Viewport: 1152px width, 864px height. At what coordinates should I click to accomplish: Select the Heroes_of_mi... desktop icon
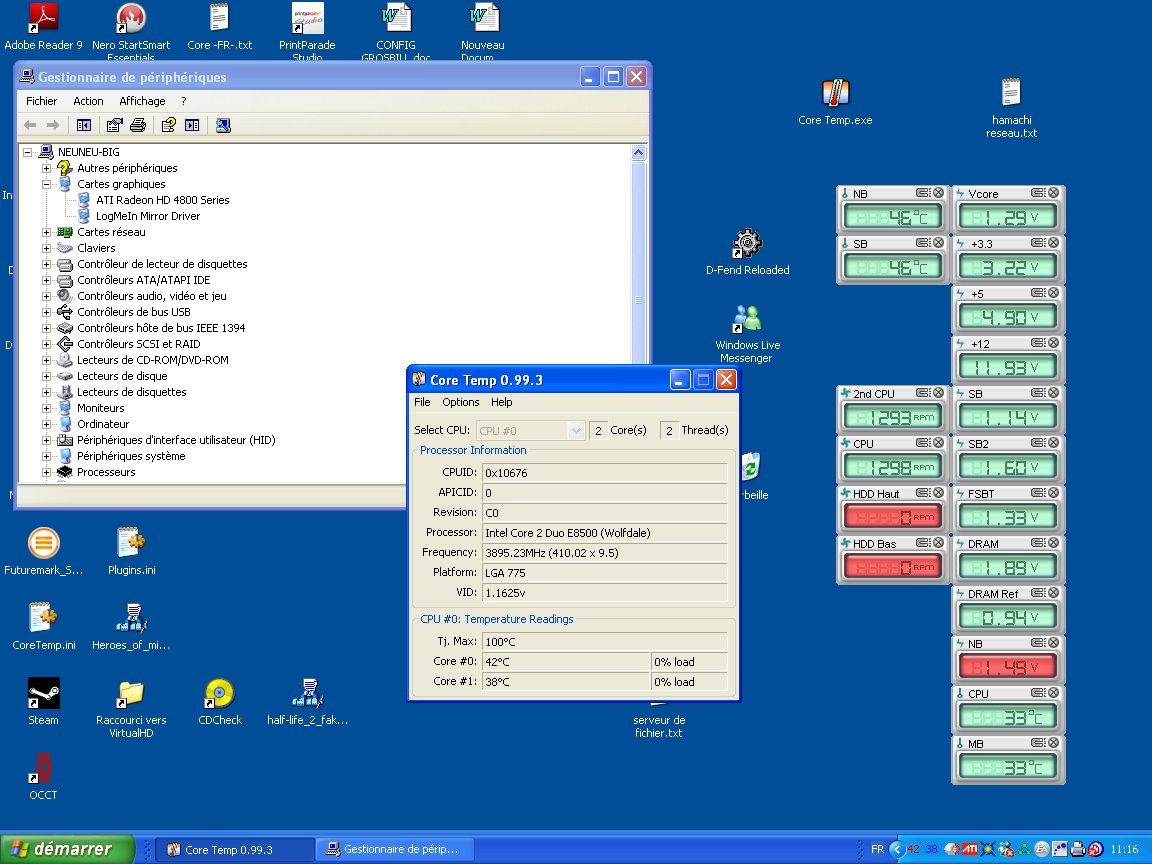132,626
